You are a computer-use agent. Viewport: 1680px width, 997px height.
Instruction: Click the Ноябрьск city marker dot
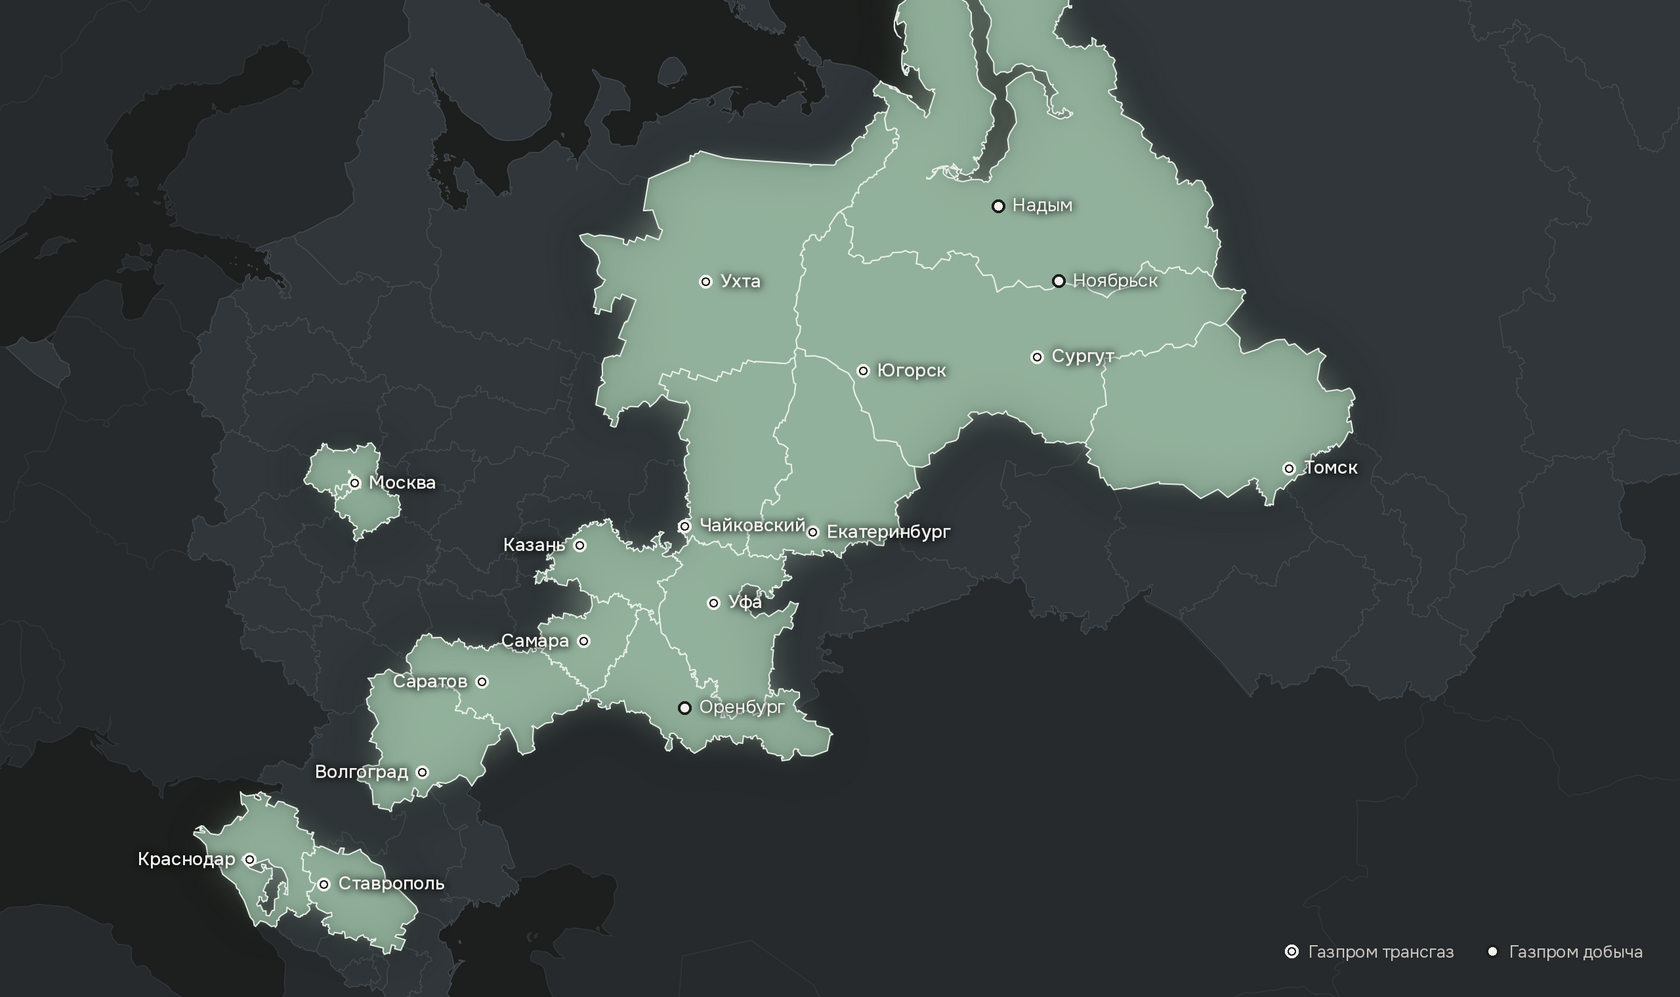click(1059, 281)
